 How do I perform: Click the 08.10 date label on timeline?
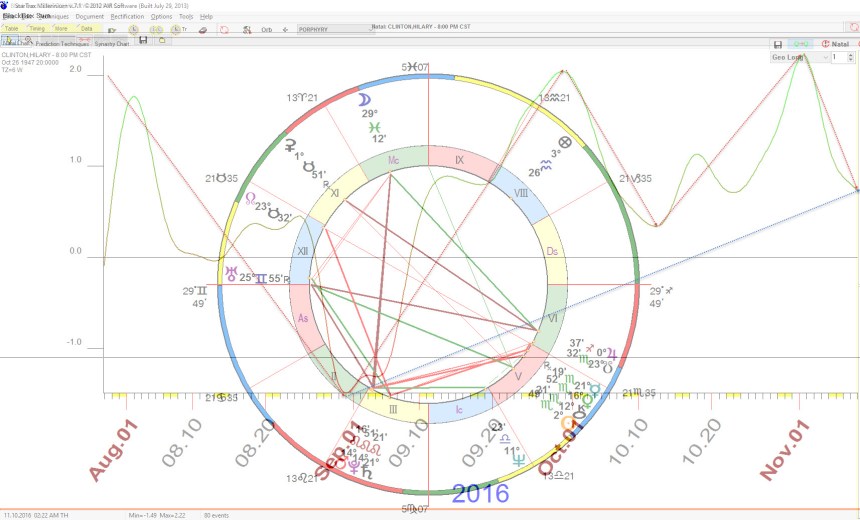182,443
